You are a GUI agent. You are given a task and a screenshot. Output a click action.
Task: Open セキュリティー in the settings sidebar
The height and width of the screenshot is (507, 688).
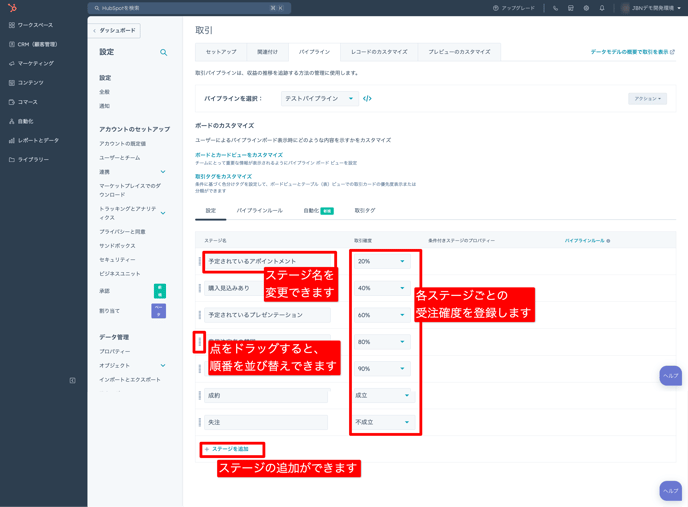(117, 260)
